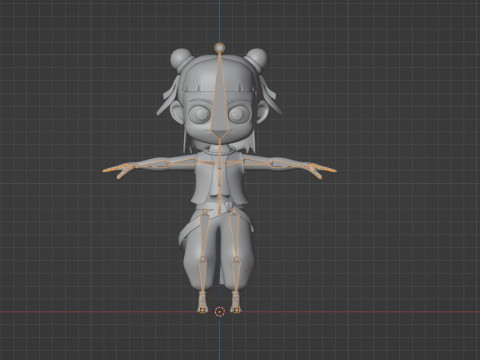Screen dimensions: 480x360
Task: Select the eye on the viewer's right
Action: [239, 114]
